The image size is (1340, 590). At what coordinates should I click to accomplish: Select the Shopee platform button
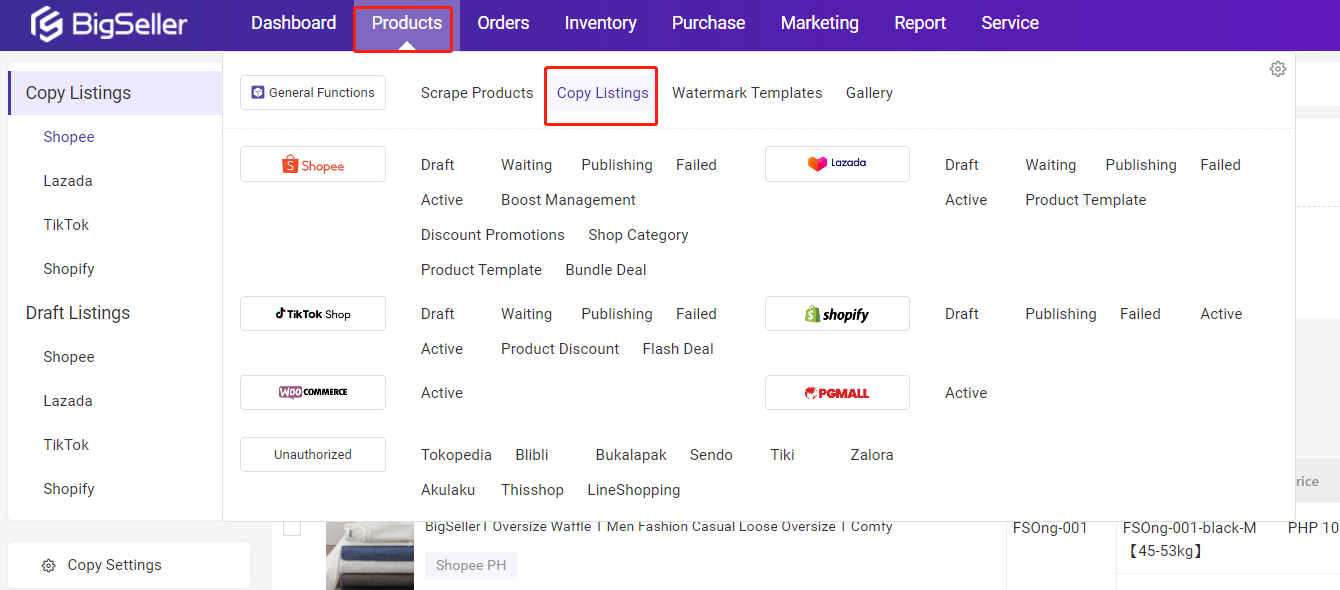click(312, 164)
